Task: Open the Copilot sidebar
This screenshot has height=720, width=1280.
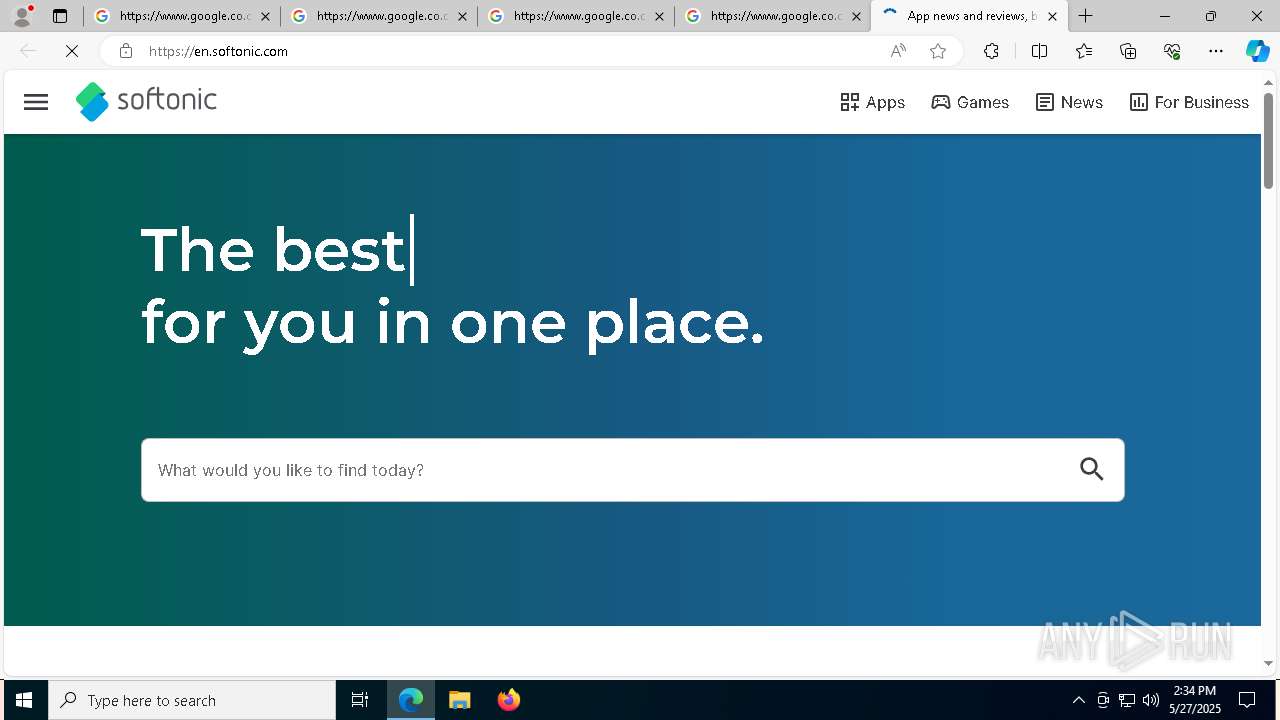Action: pos(1257,51)
